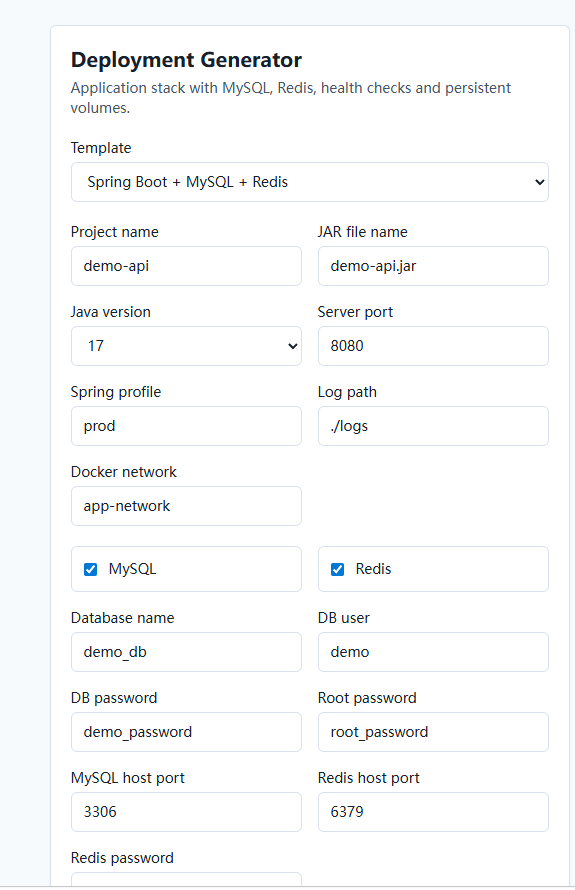
Task: Click the Project name field
Action: point(186,266)
